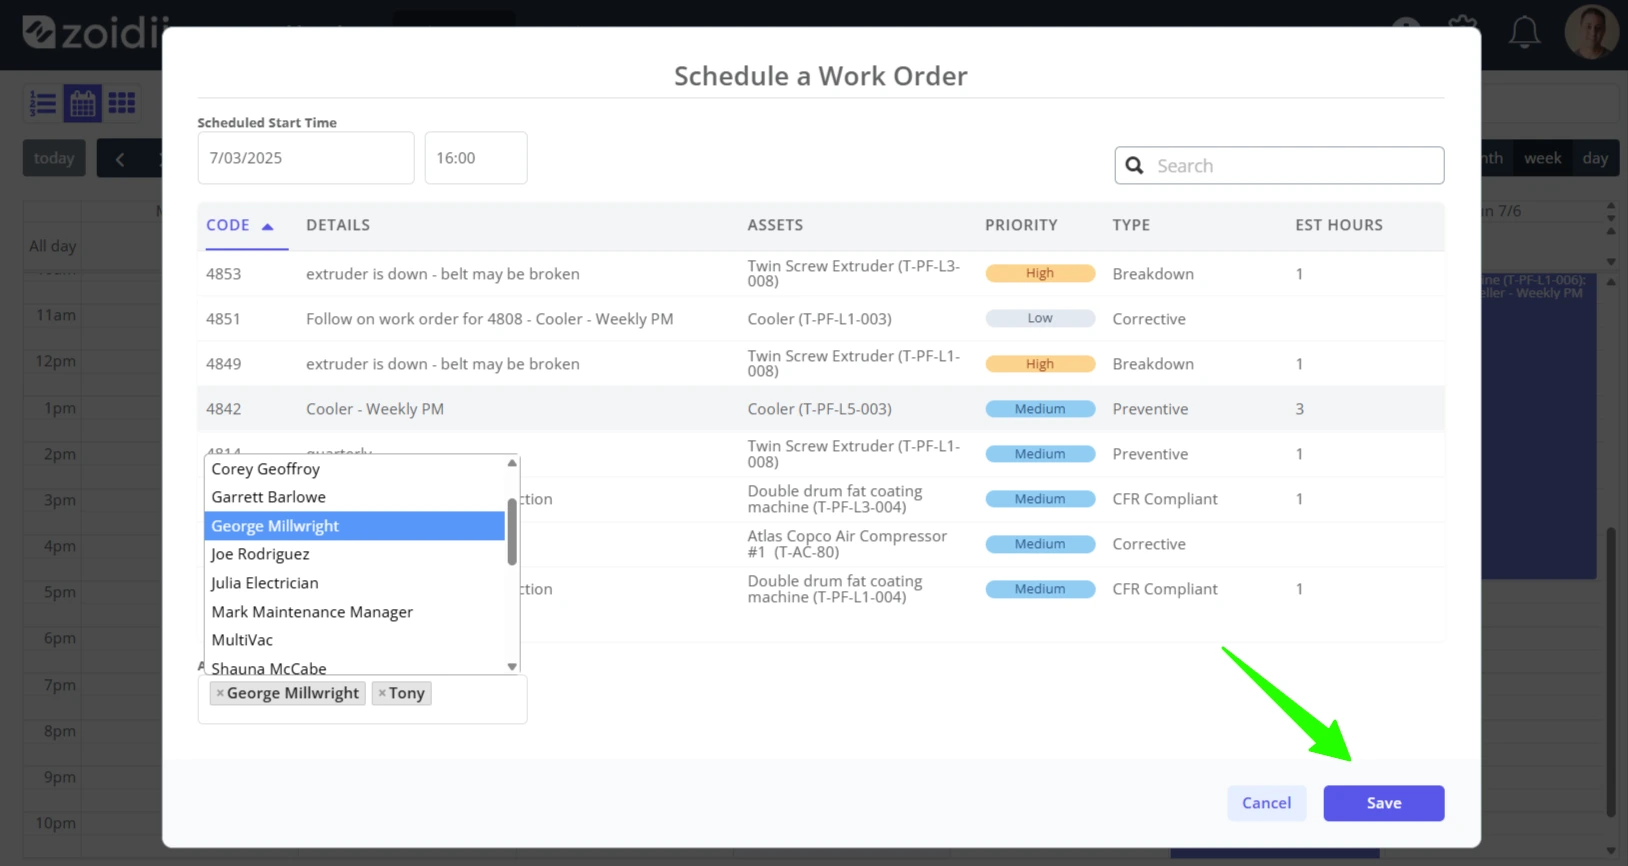Click the Save button
This screenshot has width=1628, height=866.
click(1383, 803)
